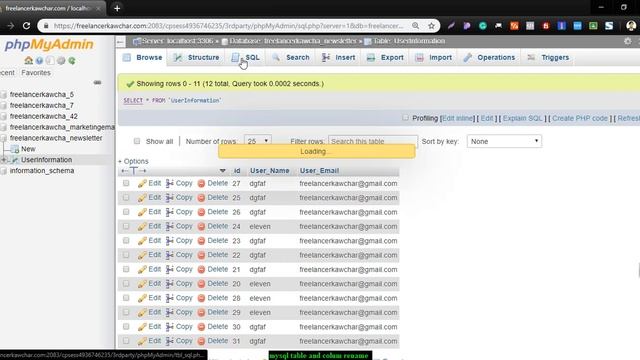The width and height of the screenshot is (640, 360).
Task: Click freelancerkawcha_5 database icon
Action: tap(4, 95)
